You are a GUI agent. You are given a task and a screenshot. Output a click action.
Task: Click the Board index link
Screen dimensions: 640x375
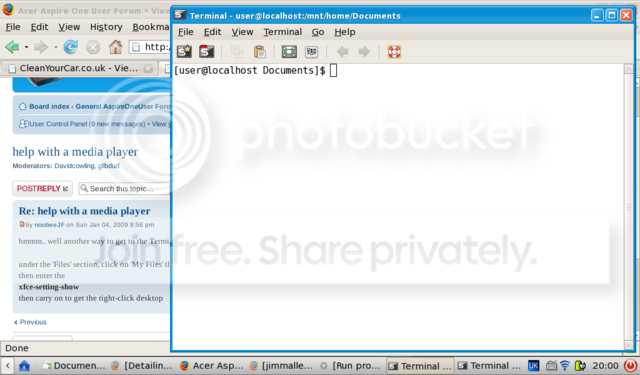(x=49, y=107)
